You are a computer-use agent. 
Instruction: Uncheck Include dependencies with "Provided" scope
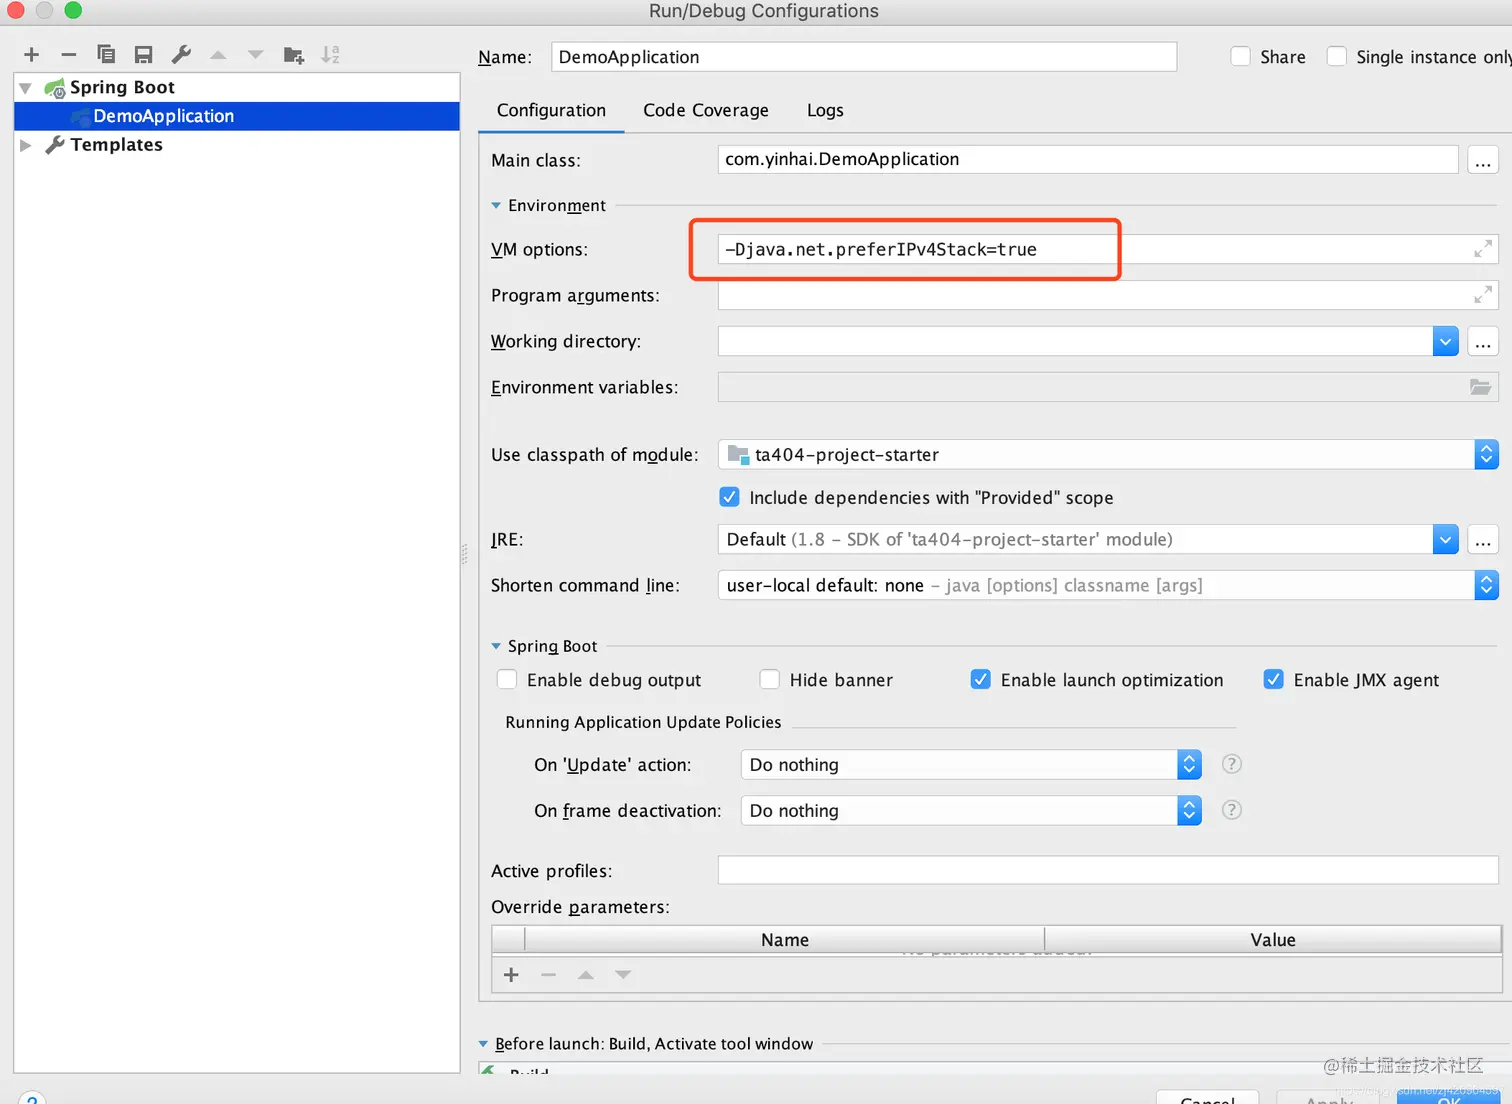(x=730, y=497)
